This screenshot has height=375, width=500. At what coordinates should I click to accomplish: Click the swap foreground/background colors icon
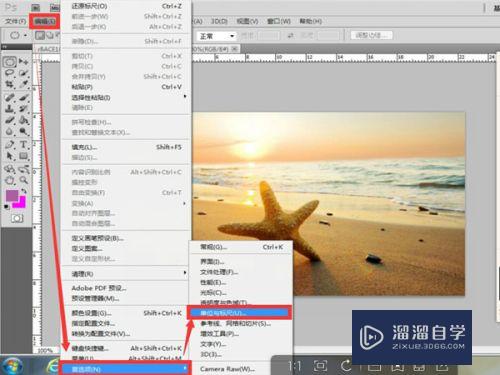24,191
